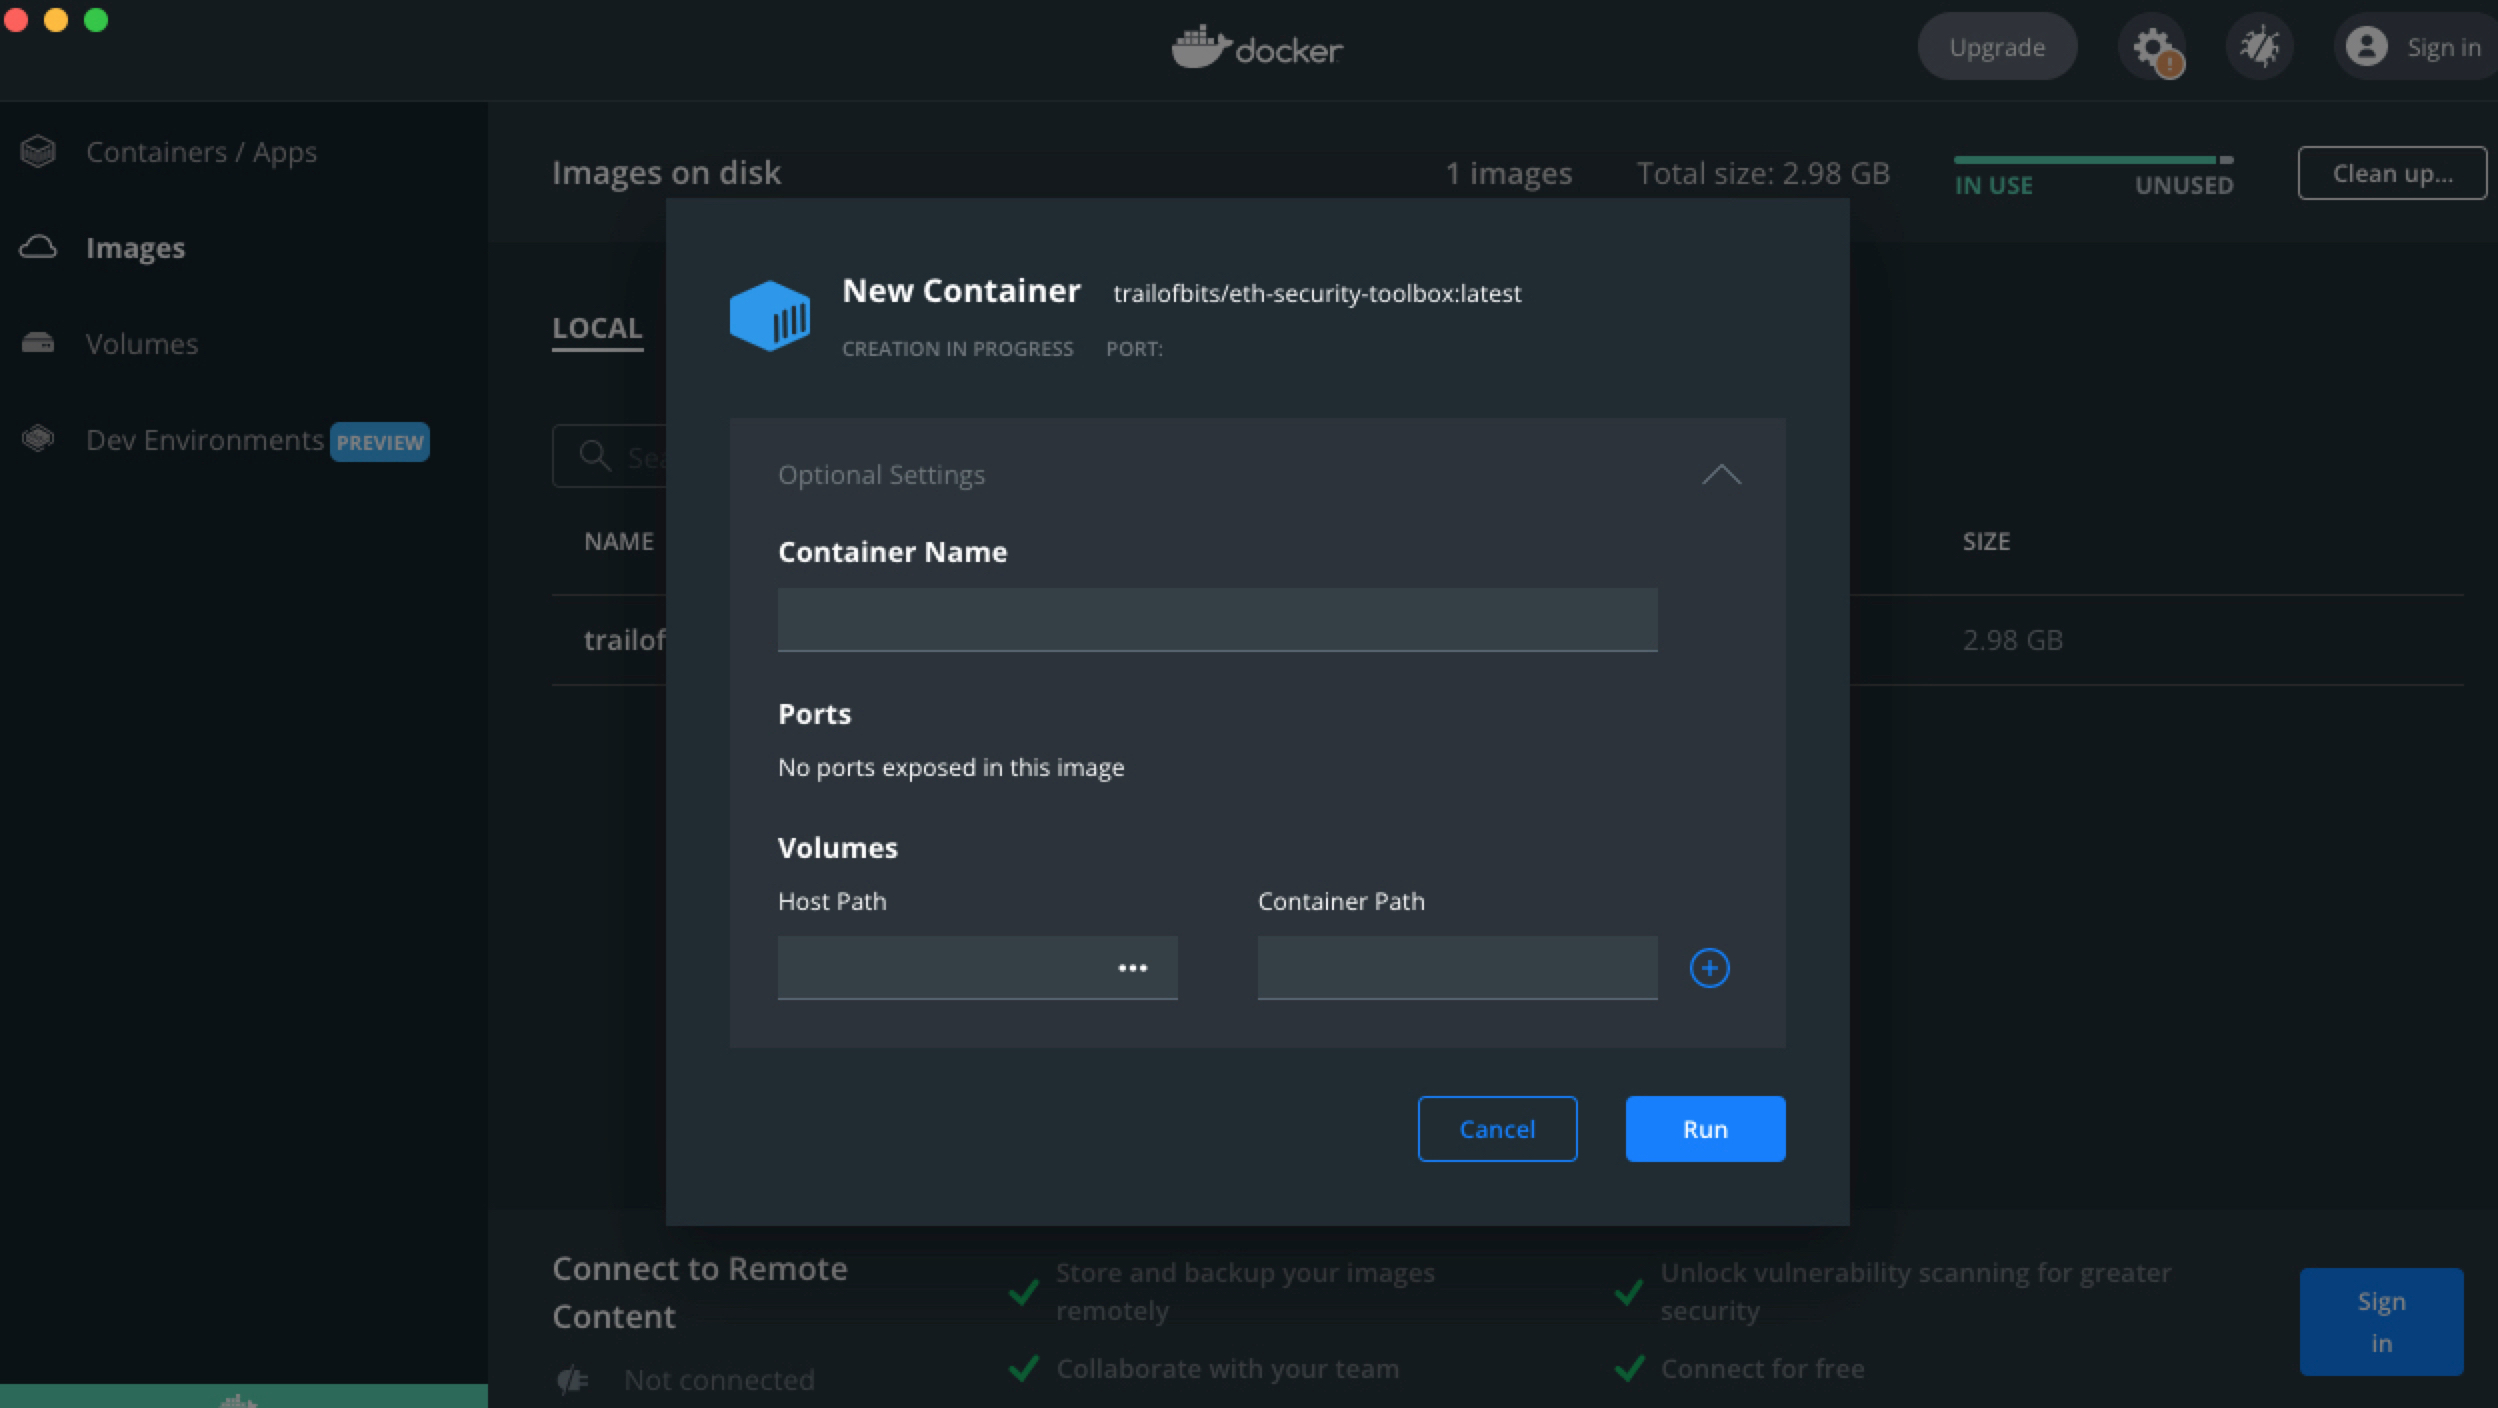Focus the Container Path input field

point(1457,968)
